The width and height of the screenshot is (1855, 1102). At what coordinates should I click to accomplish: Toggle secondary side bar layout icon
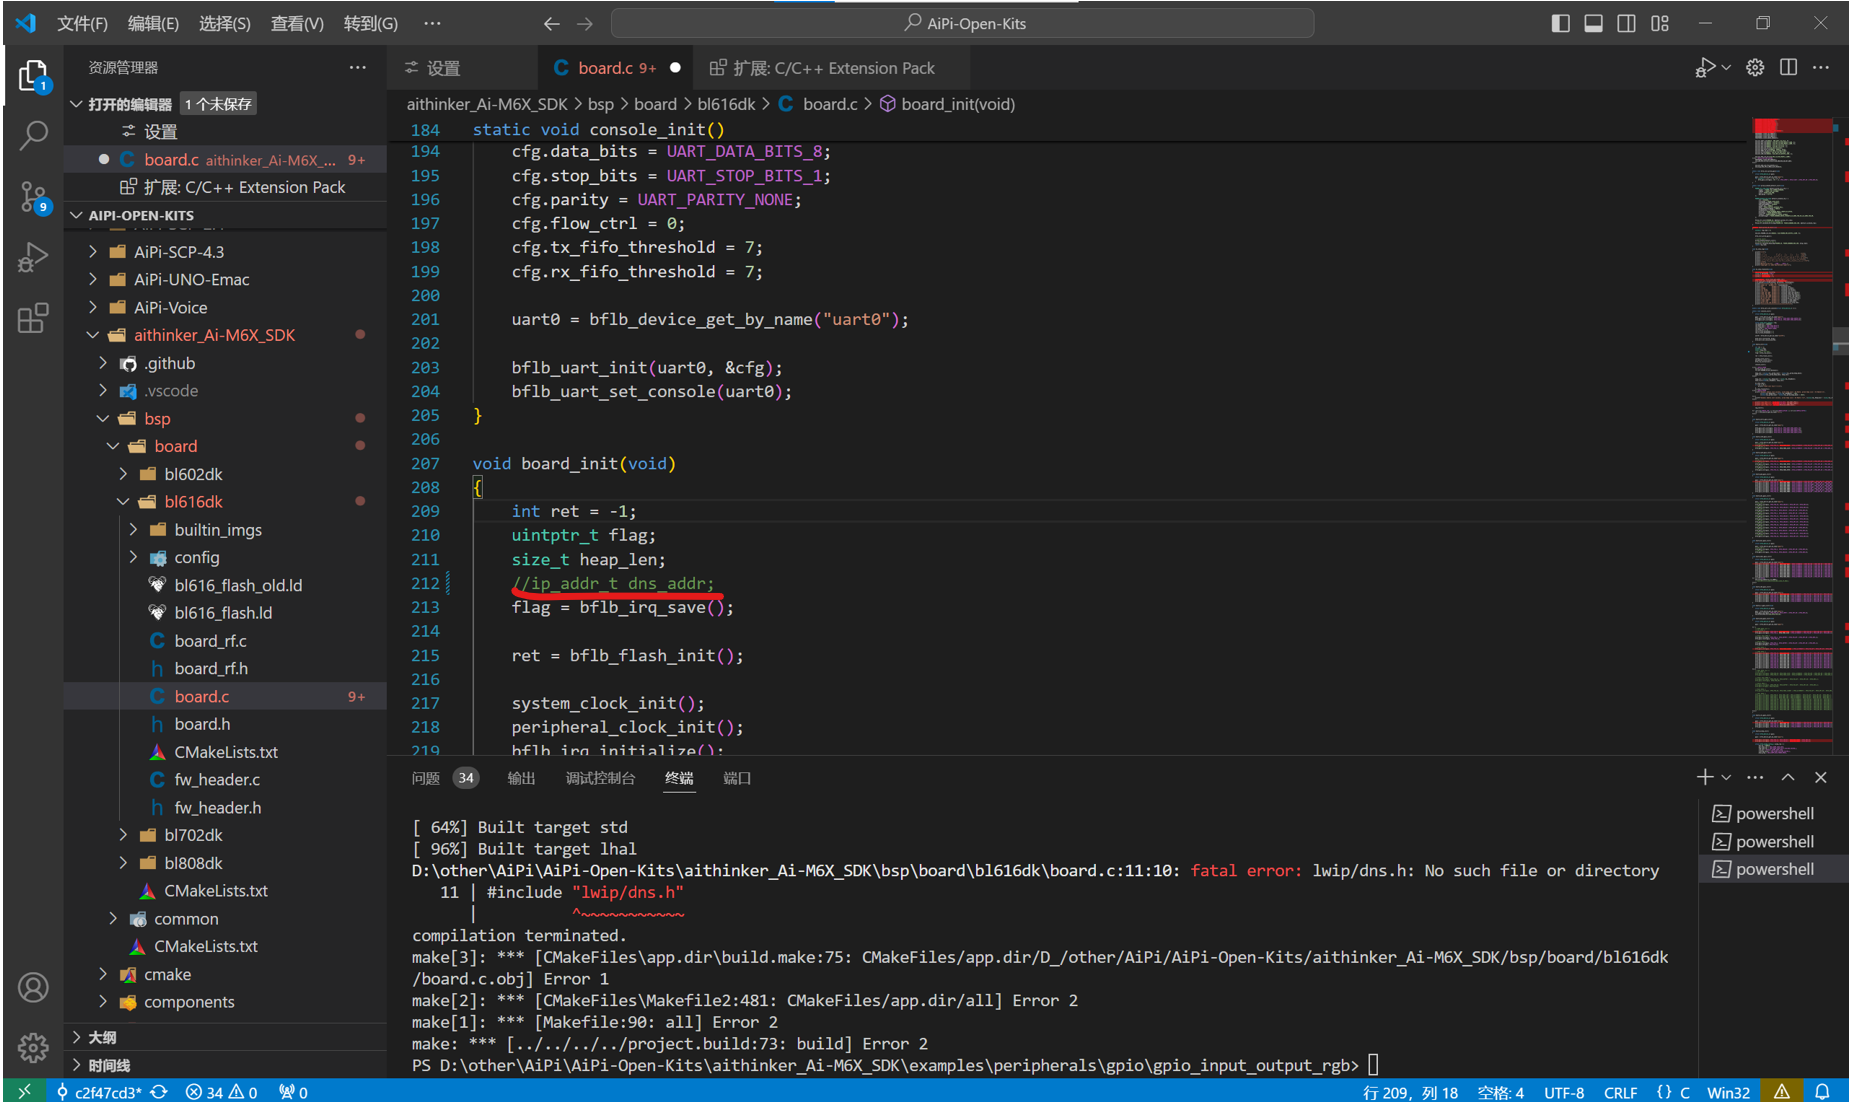(x=1626, y=23)
